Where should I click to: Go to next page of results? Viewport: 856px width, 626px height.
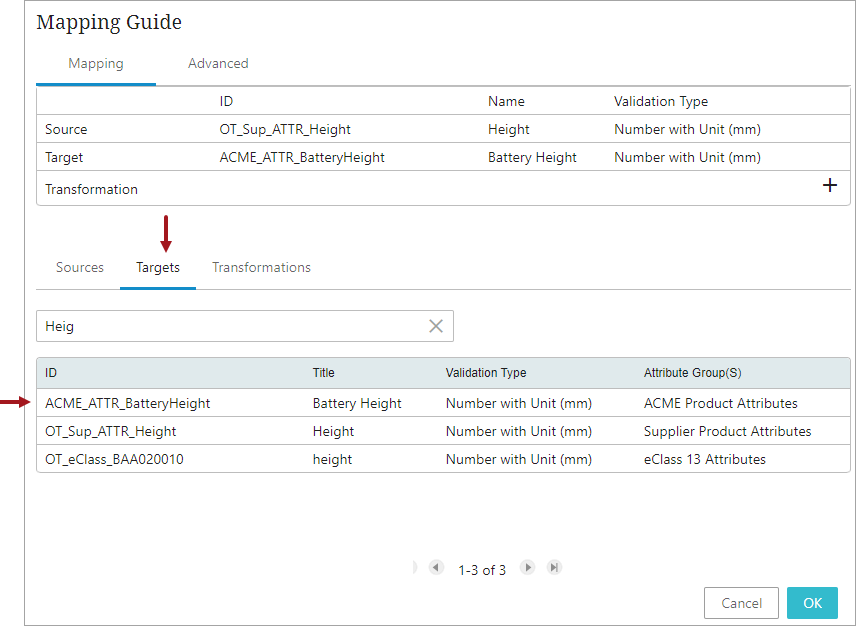click(527, 568)
